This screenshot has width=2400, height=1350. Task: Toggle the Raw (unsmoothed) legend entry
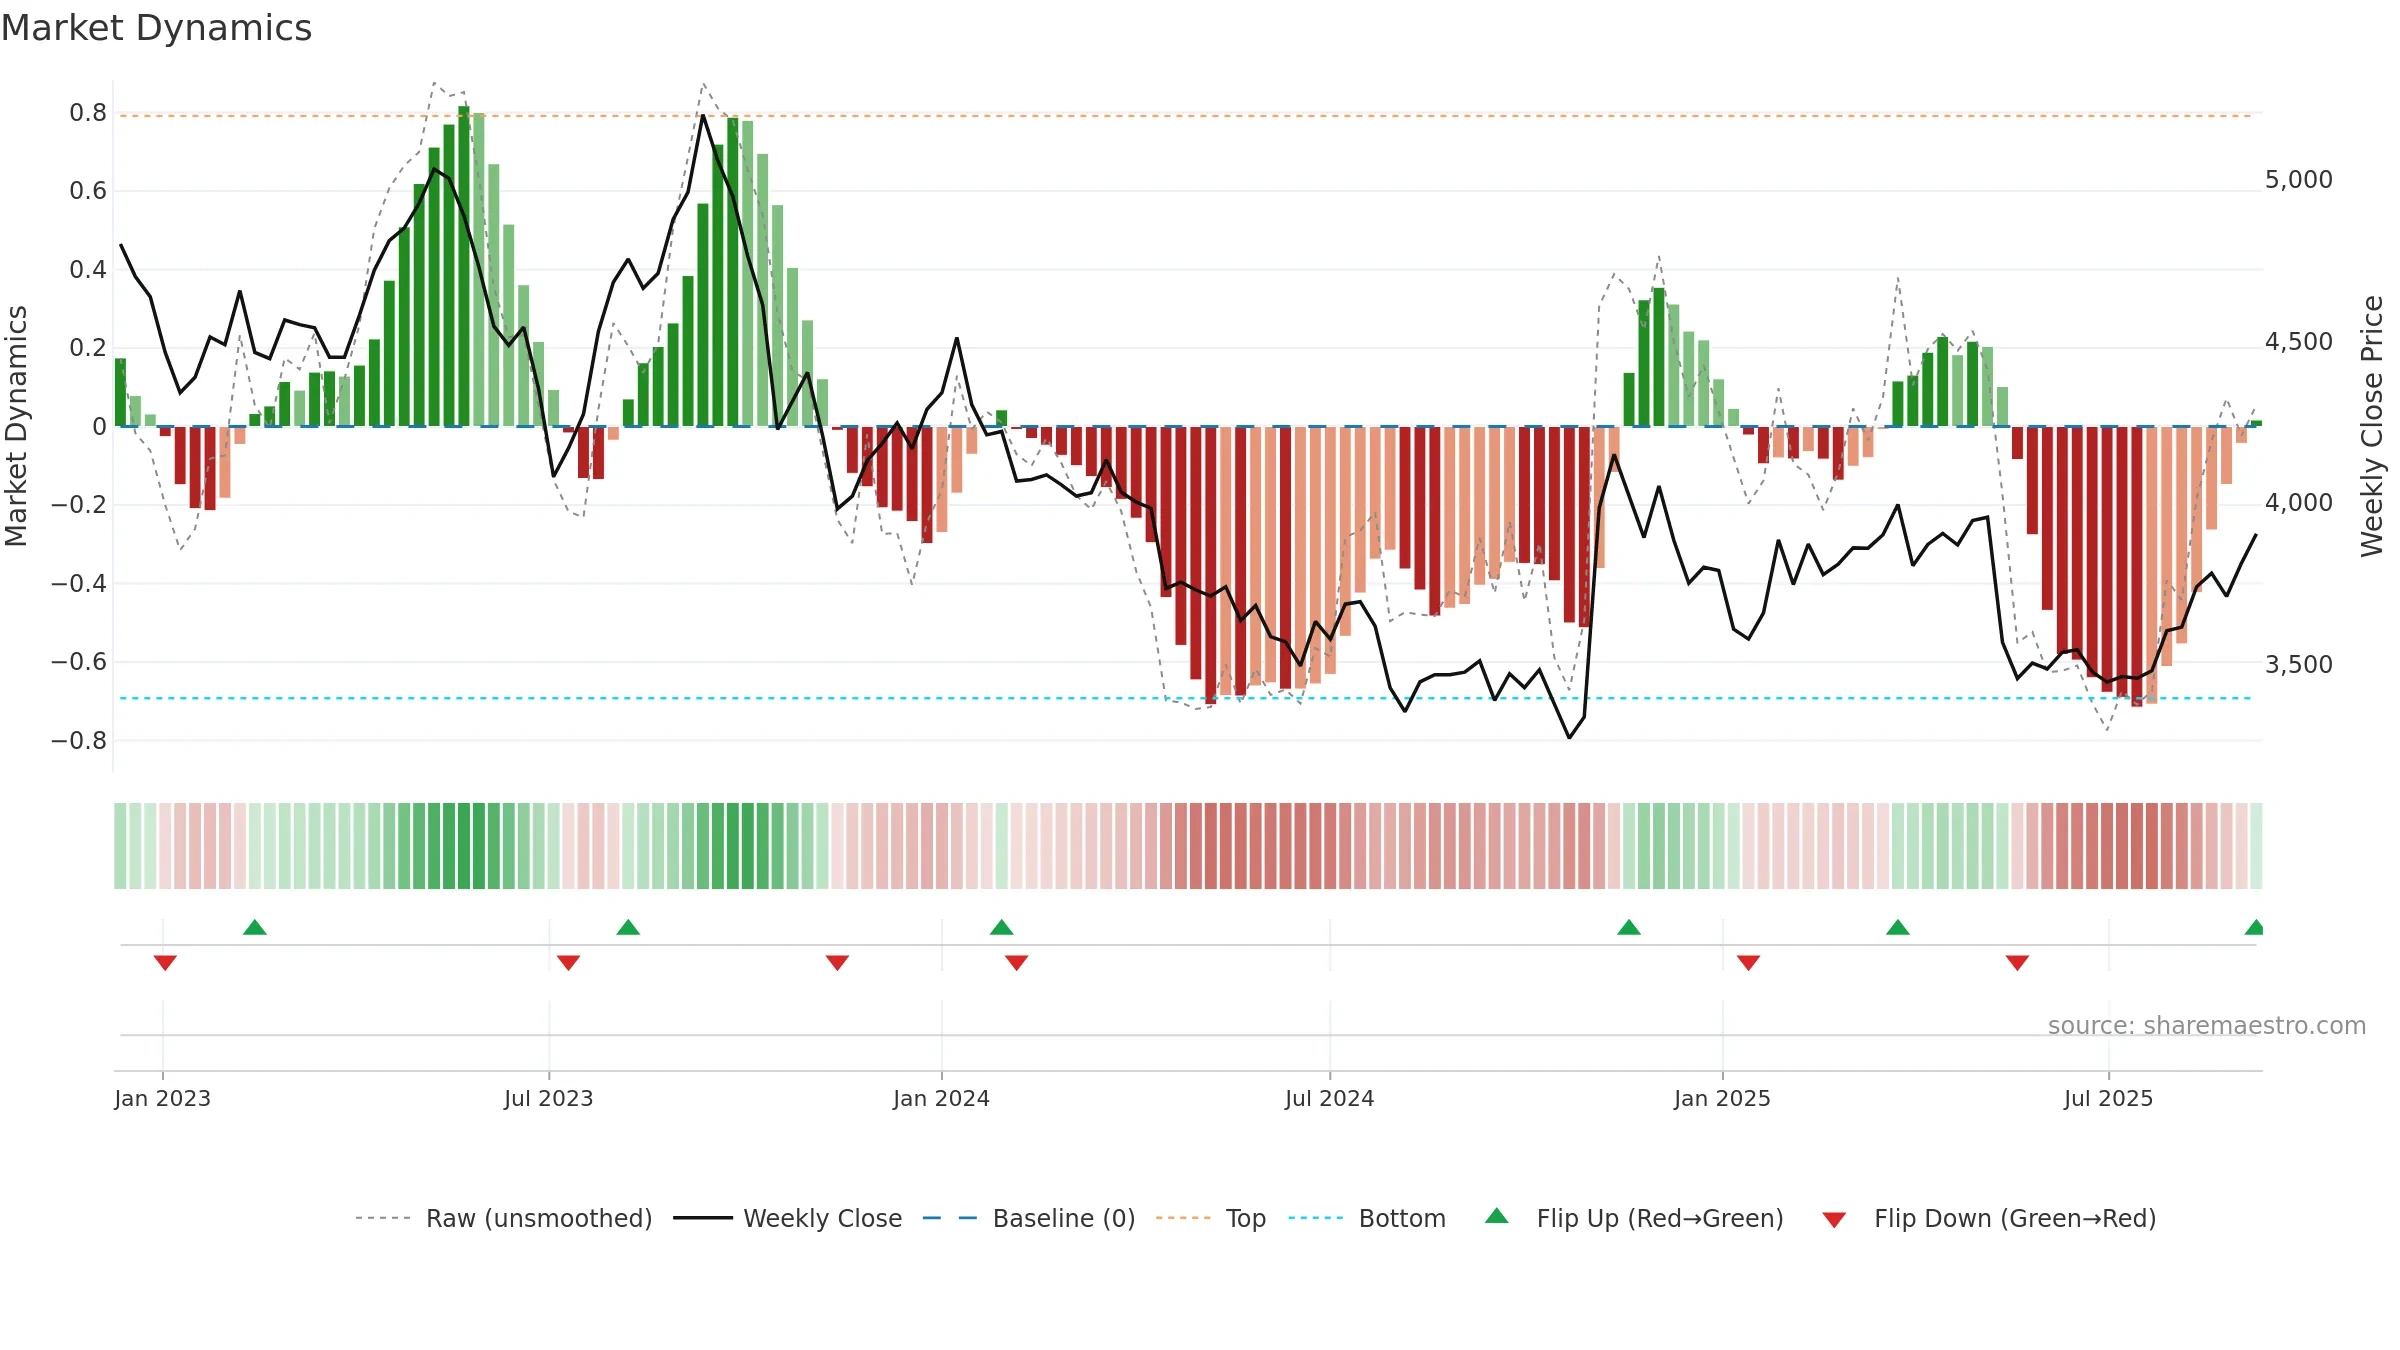(x=503, y=1218)
